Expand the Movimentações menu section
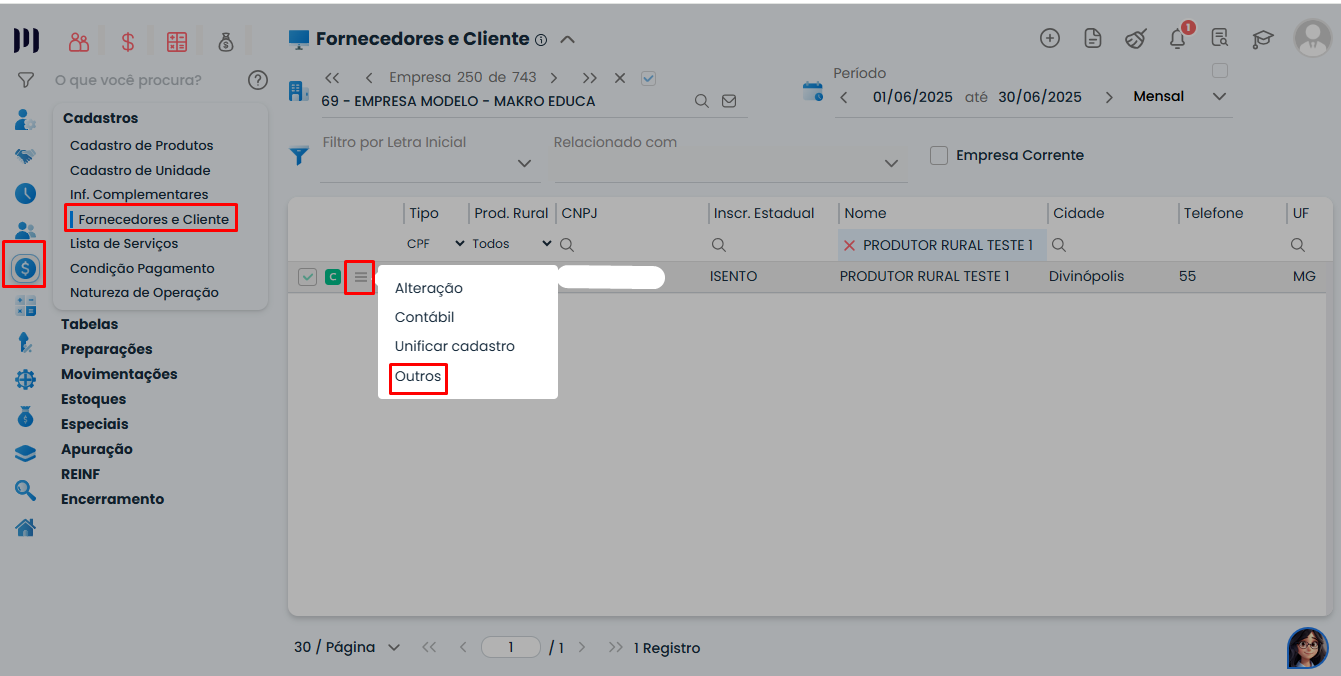This screenshot has width=1341, height=676. 119,374
